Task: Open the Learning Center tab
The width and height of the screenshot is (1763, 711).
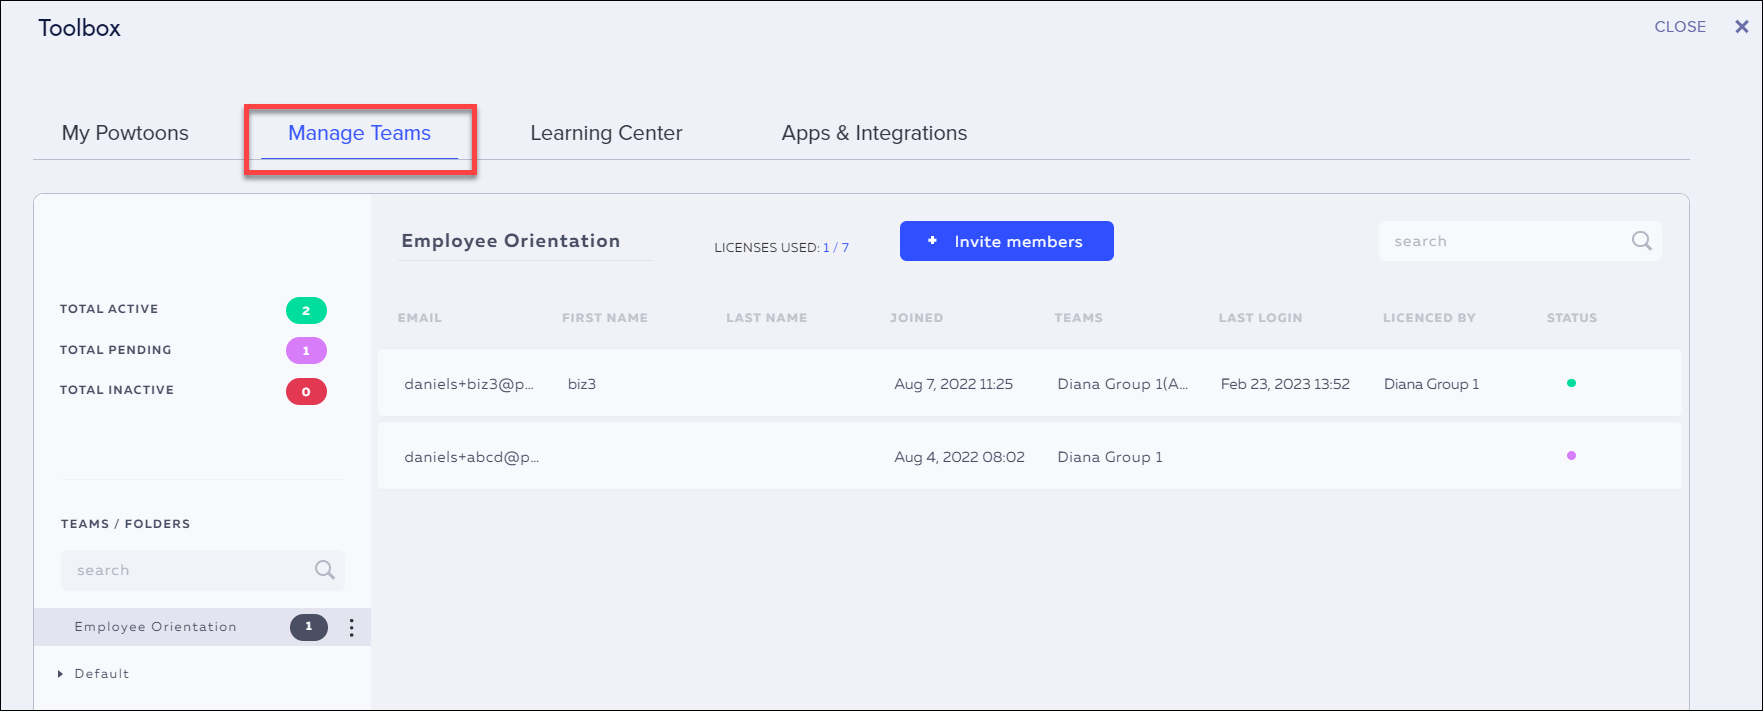Action: [x=606, y=133]
